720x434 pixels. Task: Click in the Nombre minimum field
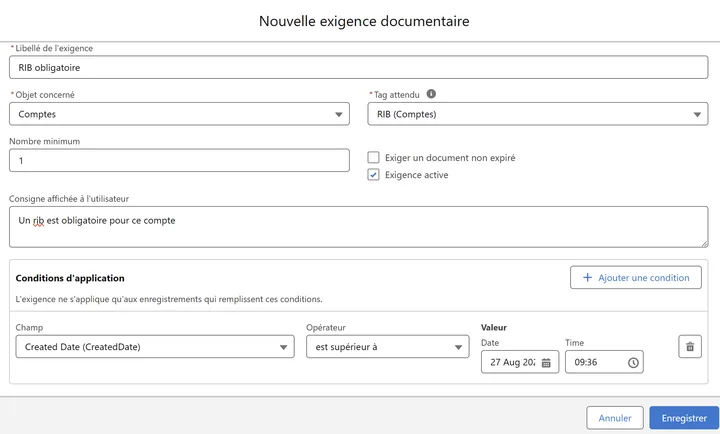(179, 160)
